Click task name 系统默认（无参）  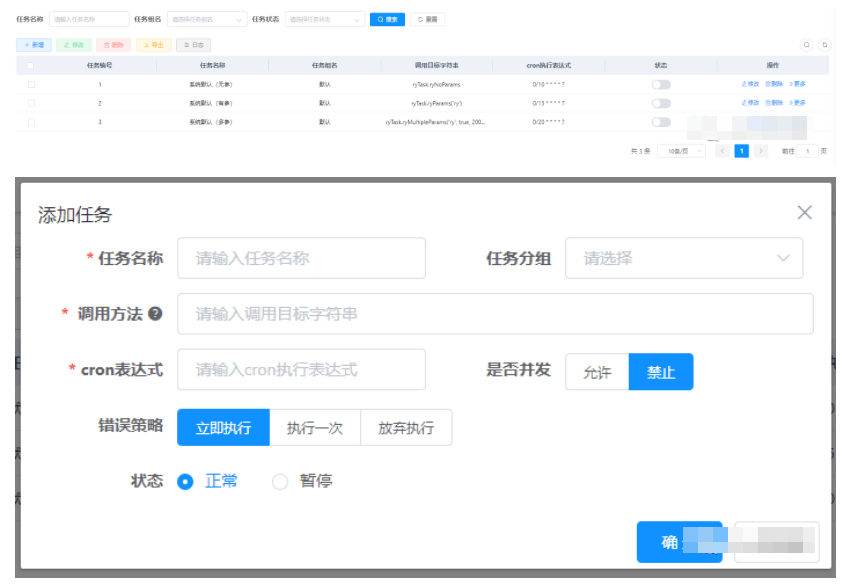pyautogui.click(x=211, y=84)
